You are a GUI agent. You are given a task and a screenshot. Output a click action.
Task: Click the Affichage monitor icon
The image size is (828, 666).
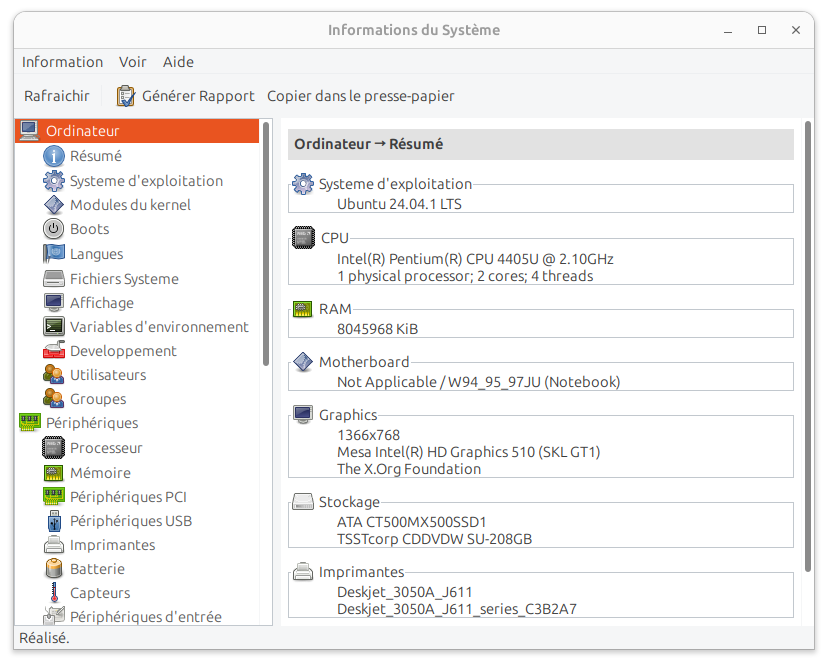click(54, 302)
